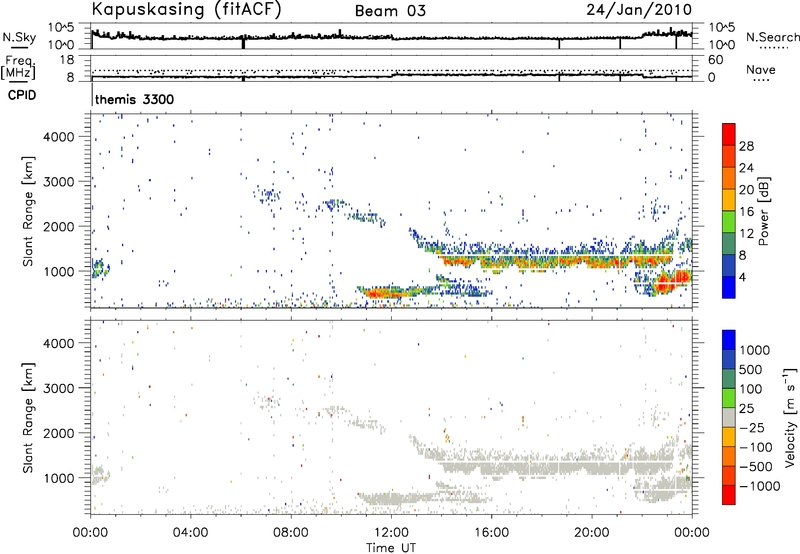This screenshot has width=800, height=554.
Task: Click the "3000" tick of the power panel
Action: click(59, 182)
